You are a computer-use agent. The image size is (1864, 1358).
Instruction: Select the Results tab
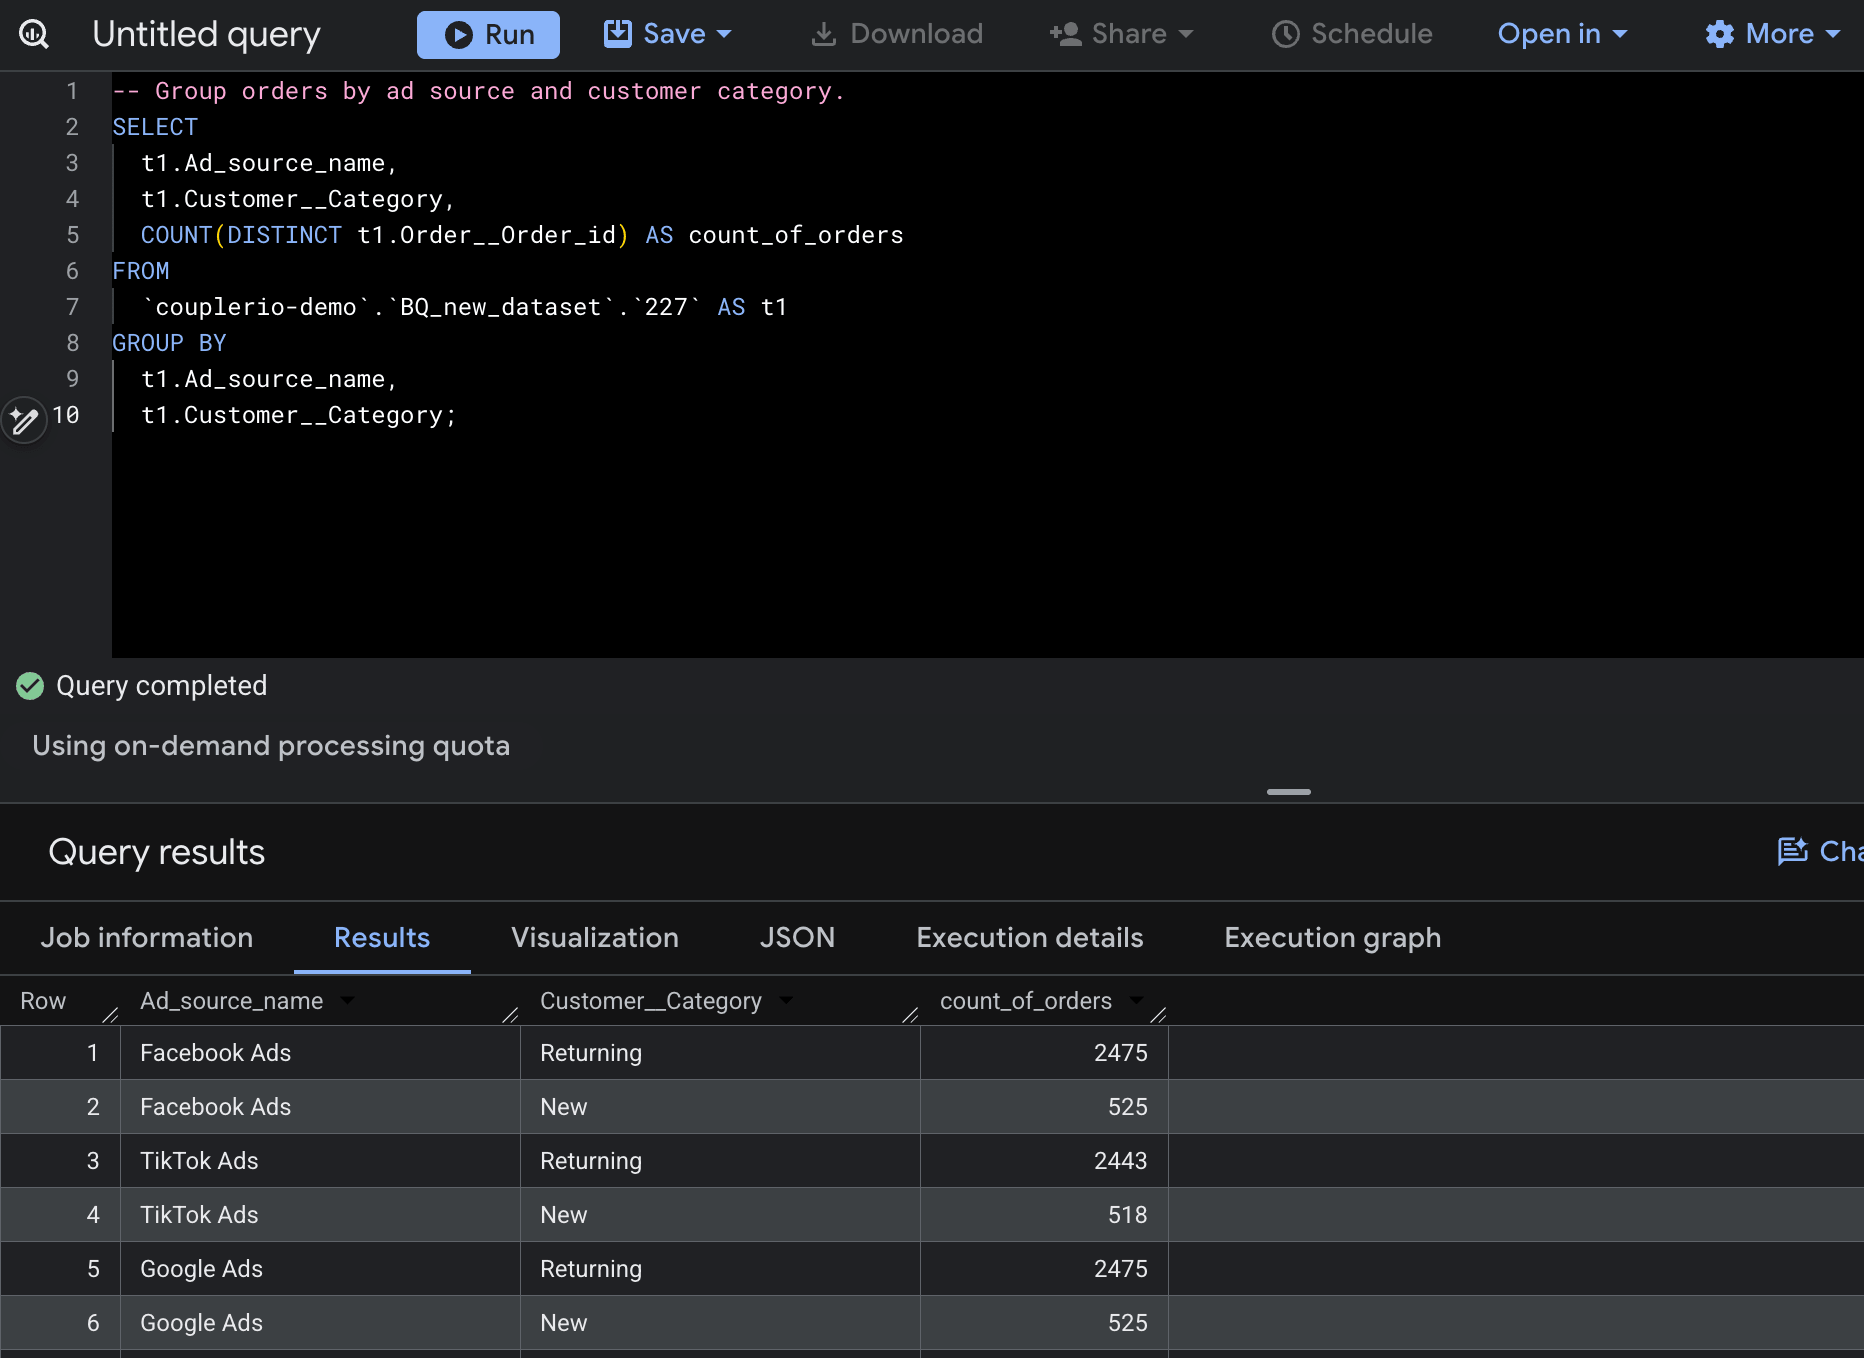point(382,938)
